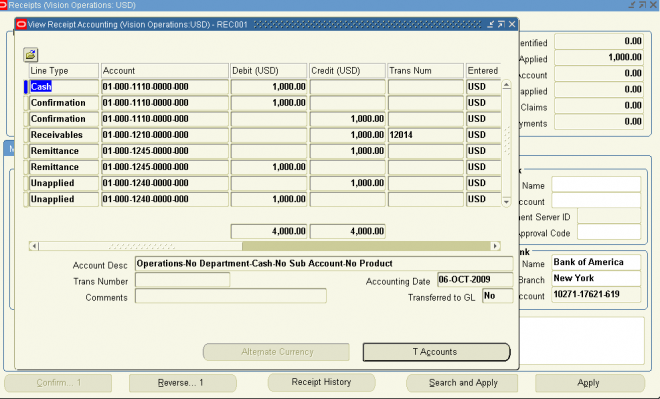Click the Receivables row credit 1,000.00 cell
The width and height of the screenshot is (660, 399).
(x=348, y=135)
